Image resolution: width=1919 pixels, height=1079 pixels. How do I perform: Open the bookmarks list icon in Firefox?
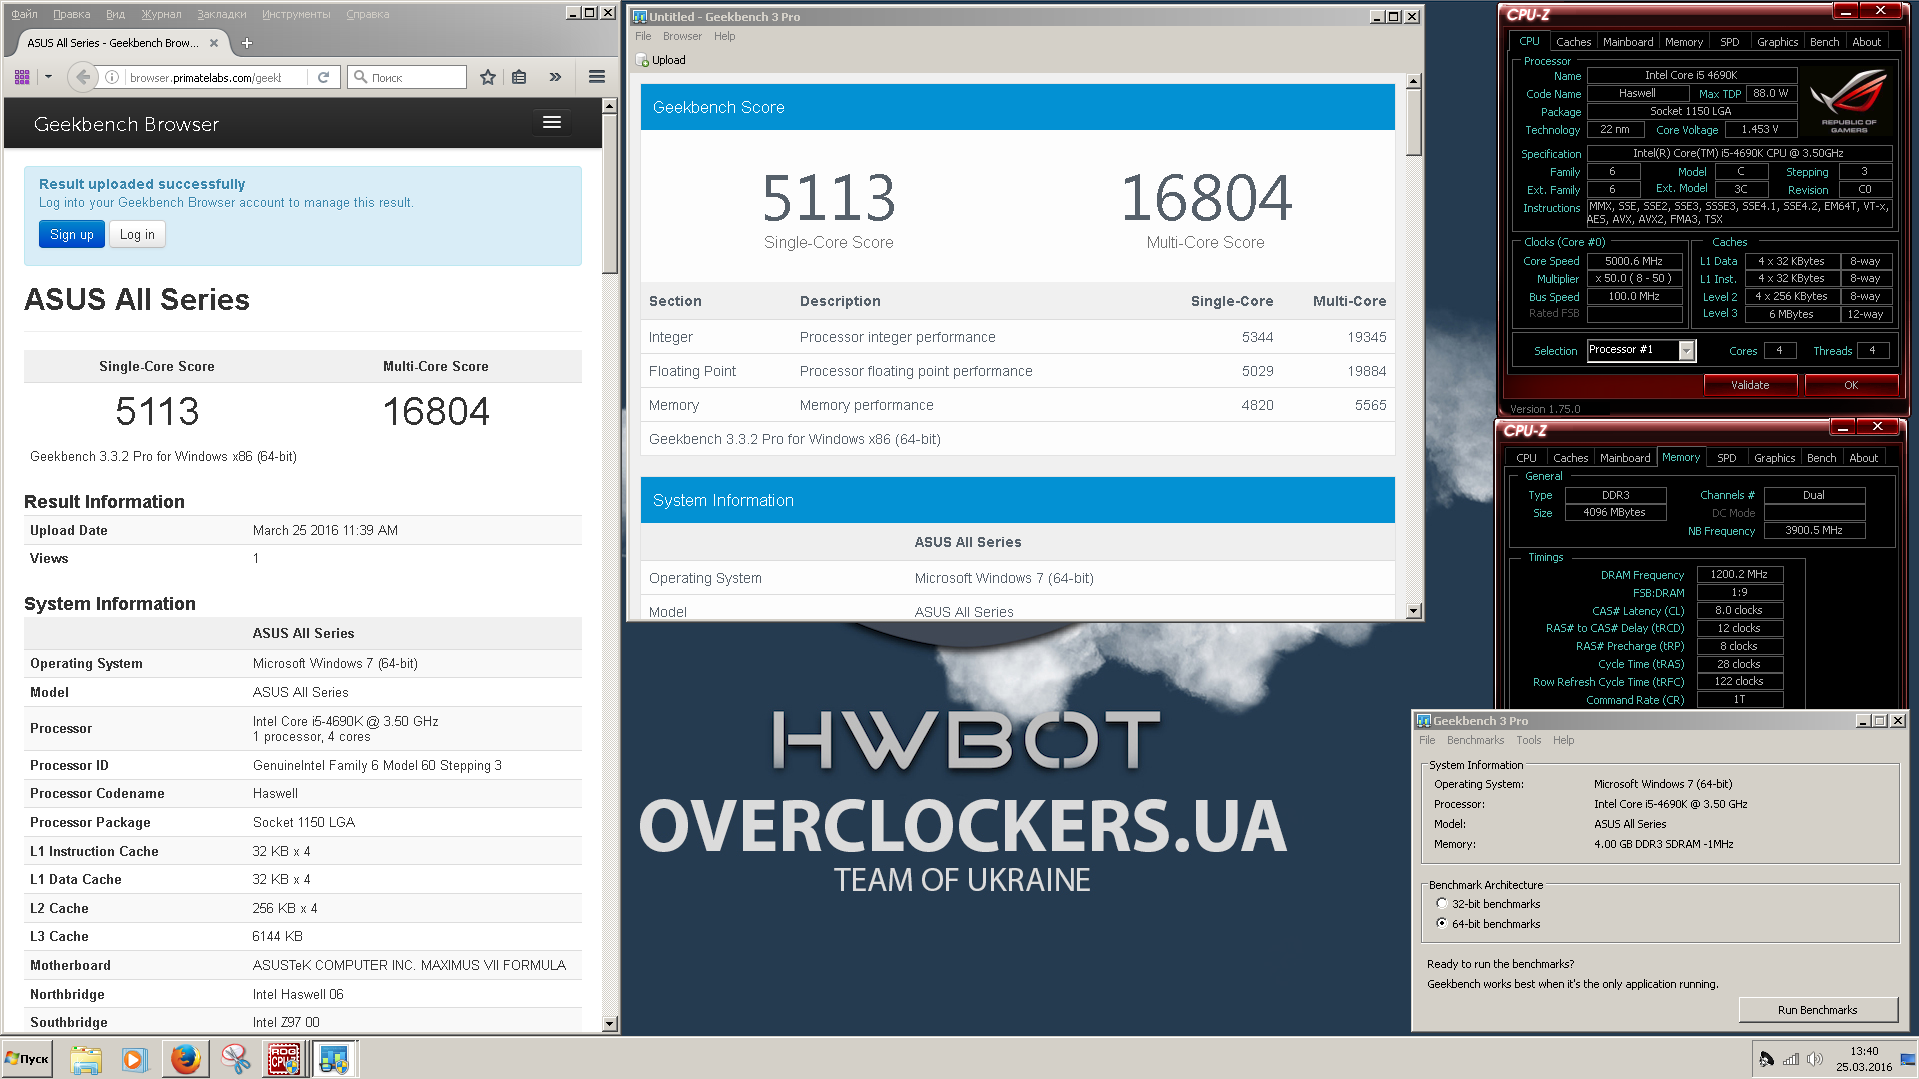[519, 77]
